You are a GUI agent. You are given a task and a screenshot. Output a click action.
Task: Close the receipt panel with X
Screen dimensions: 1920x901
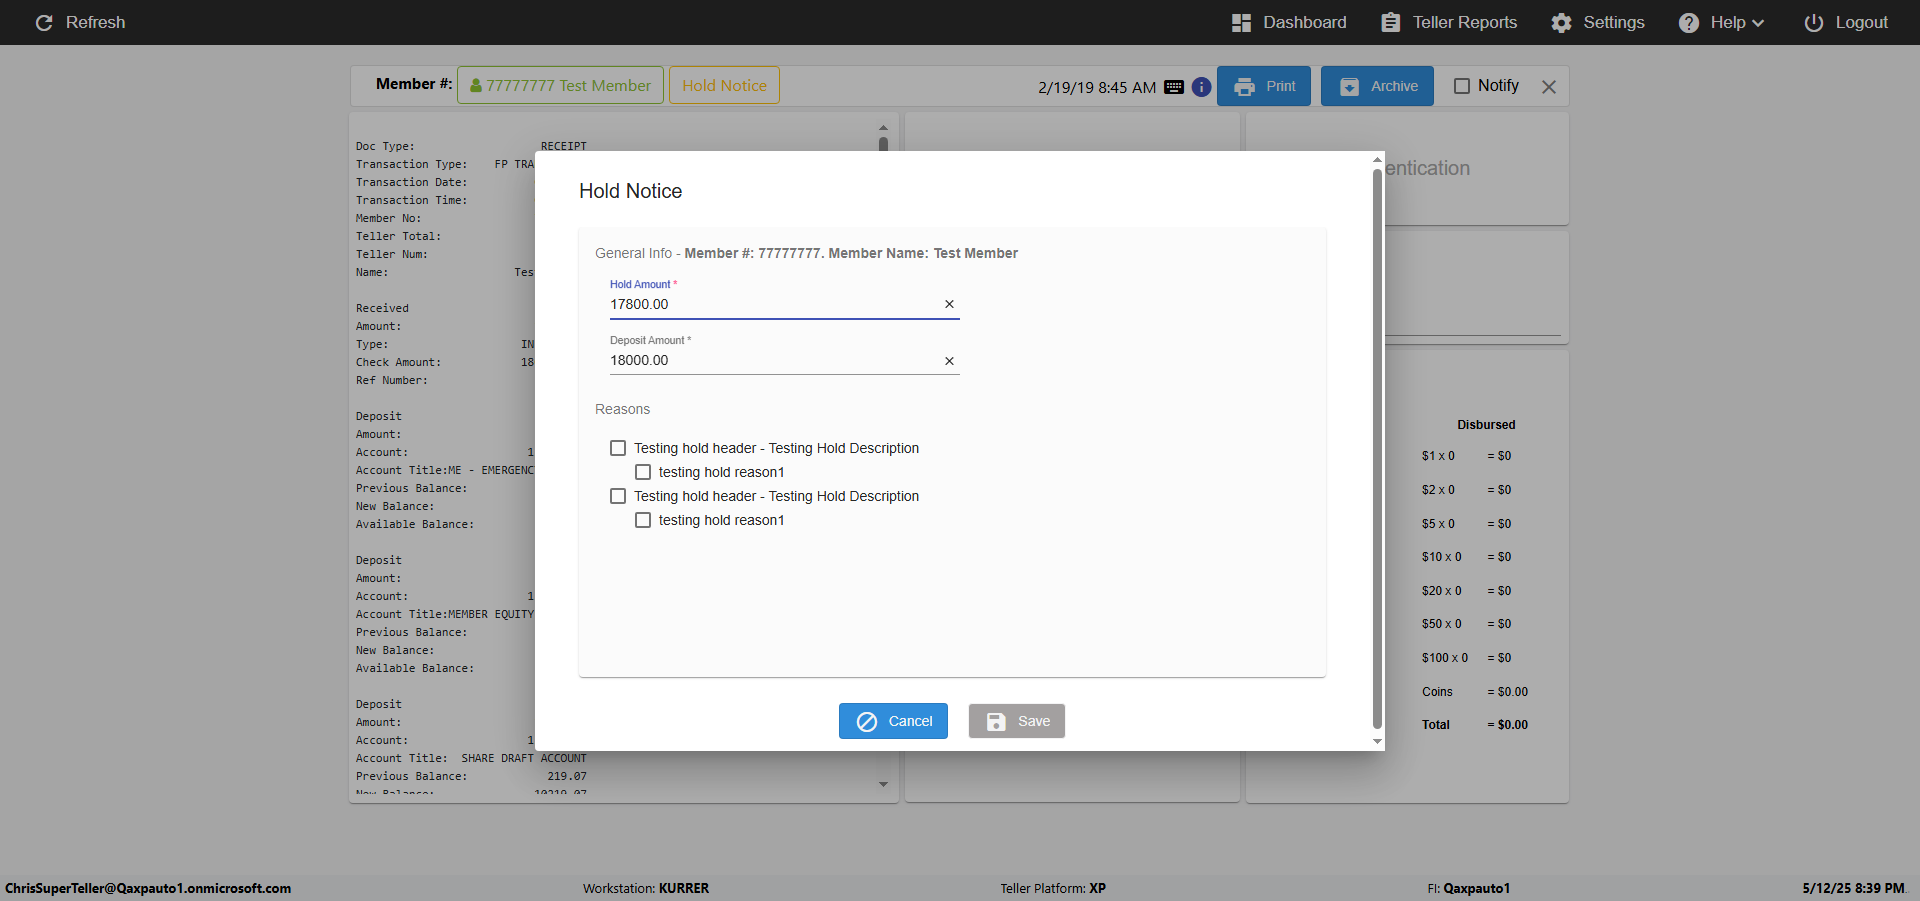[1549, 87]
